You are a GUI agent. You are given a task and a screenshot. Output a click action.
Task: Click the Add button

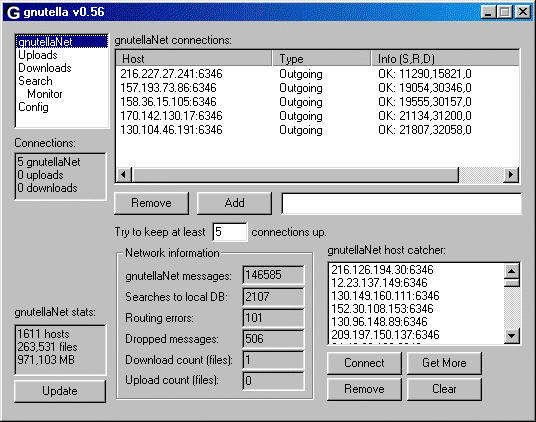point(234,203)
